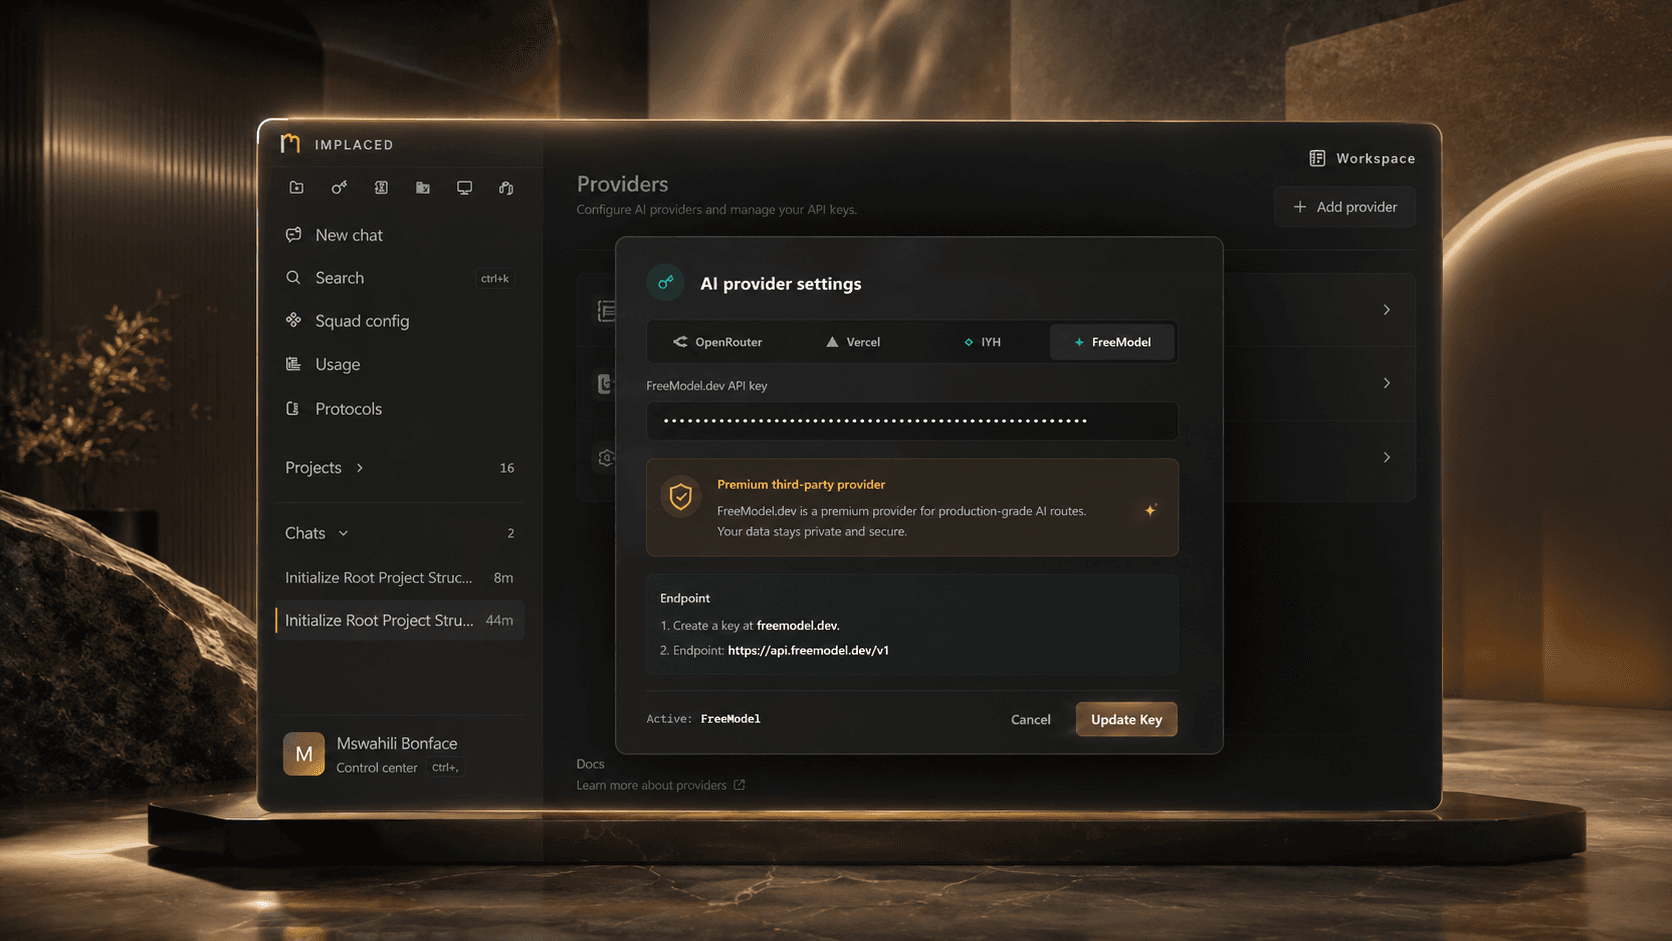Click the Update Key button
The image size is (1672, 941).
pos(1126,719)
